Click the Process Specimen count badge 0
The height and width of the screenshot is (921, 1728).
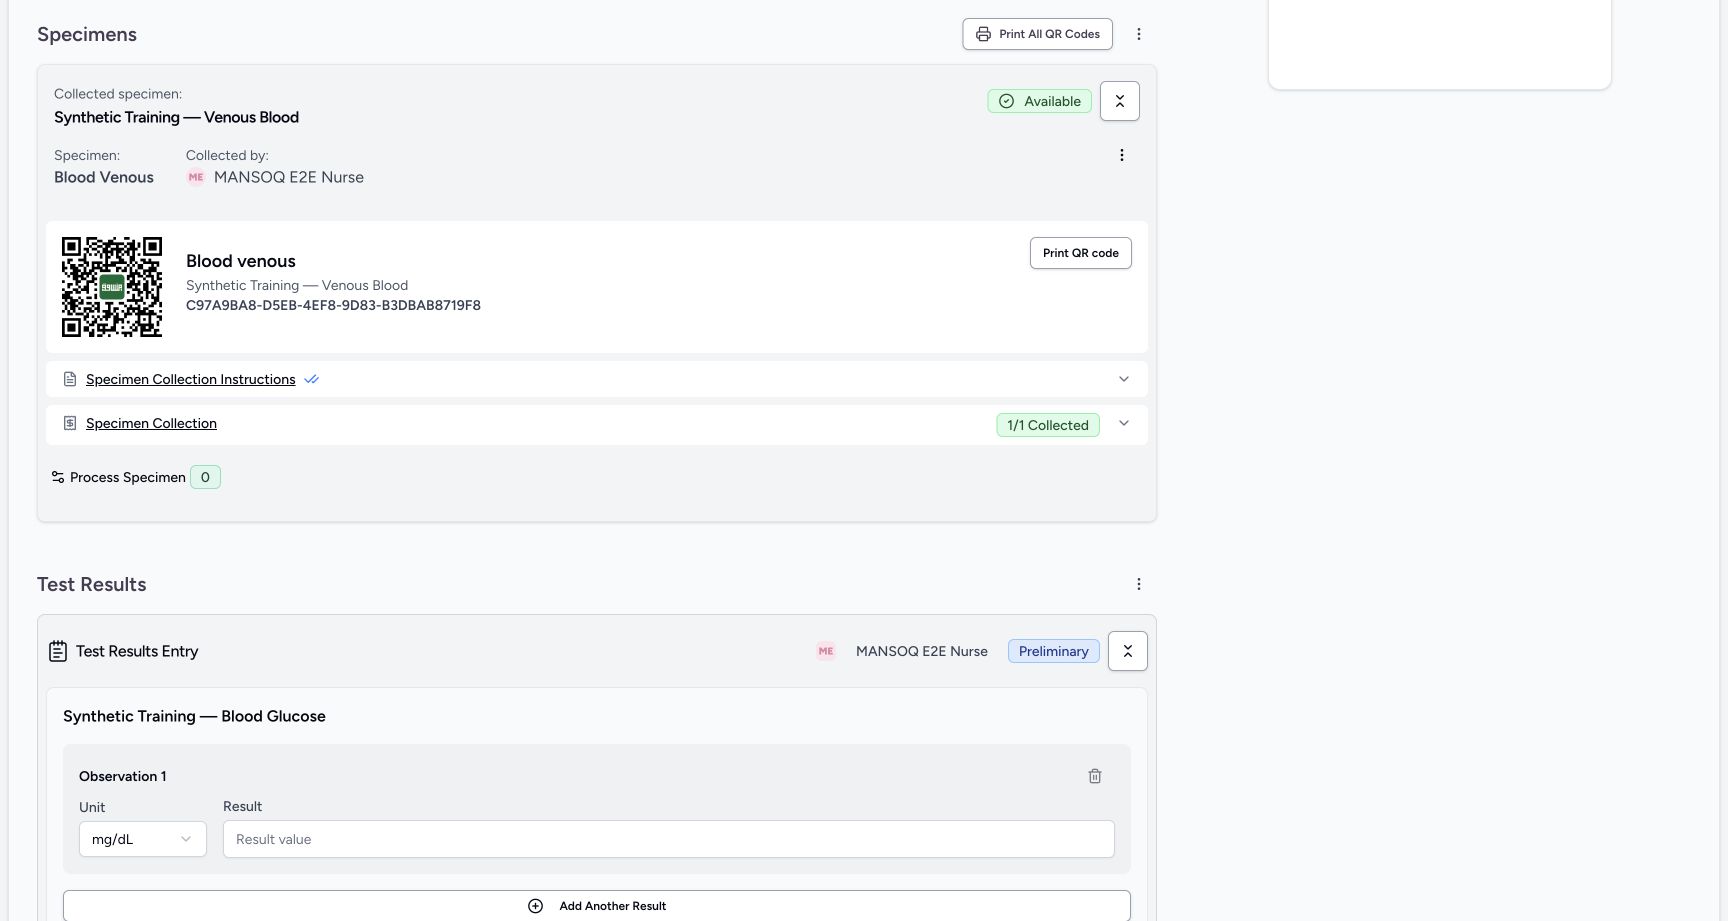click(x=205, y=477)
